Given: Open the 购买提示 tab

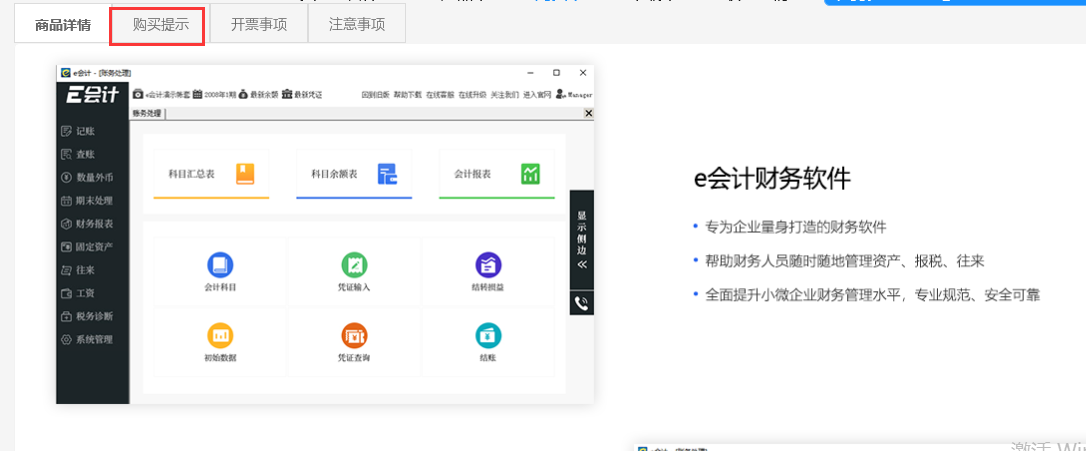Looking at the screenshot, I should [160, 25].
